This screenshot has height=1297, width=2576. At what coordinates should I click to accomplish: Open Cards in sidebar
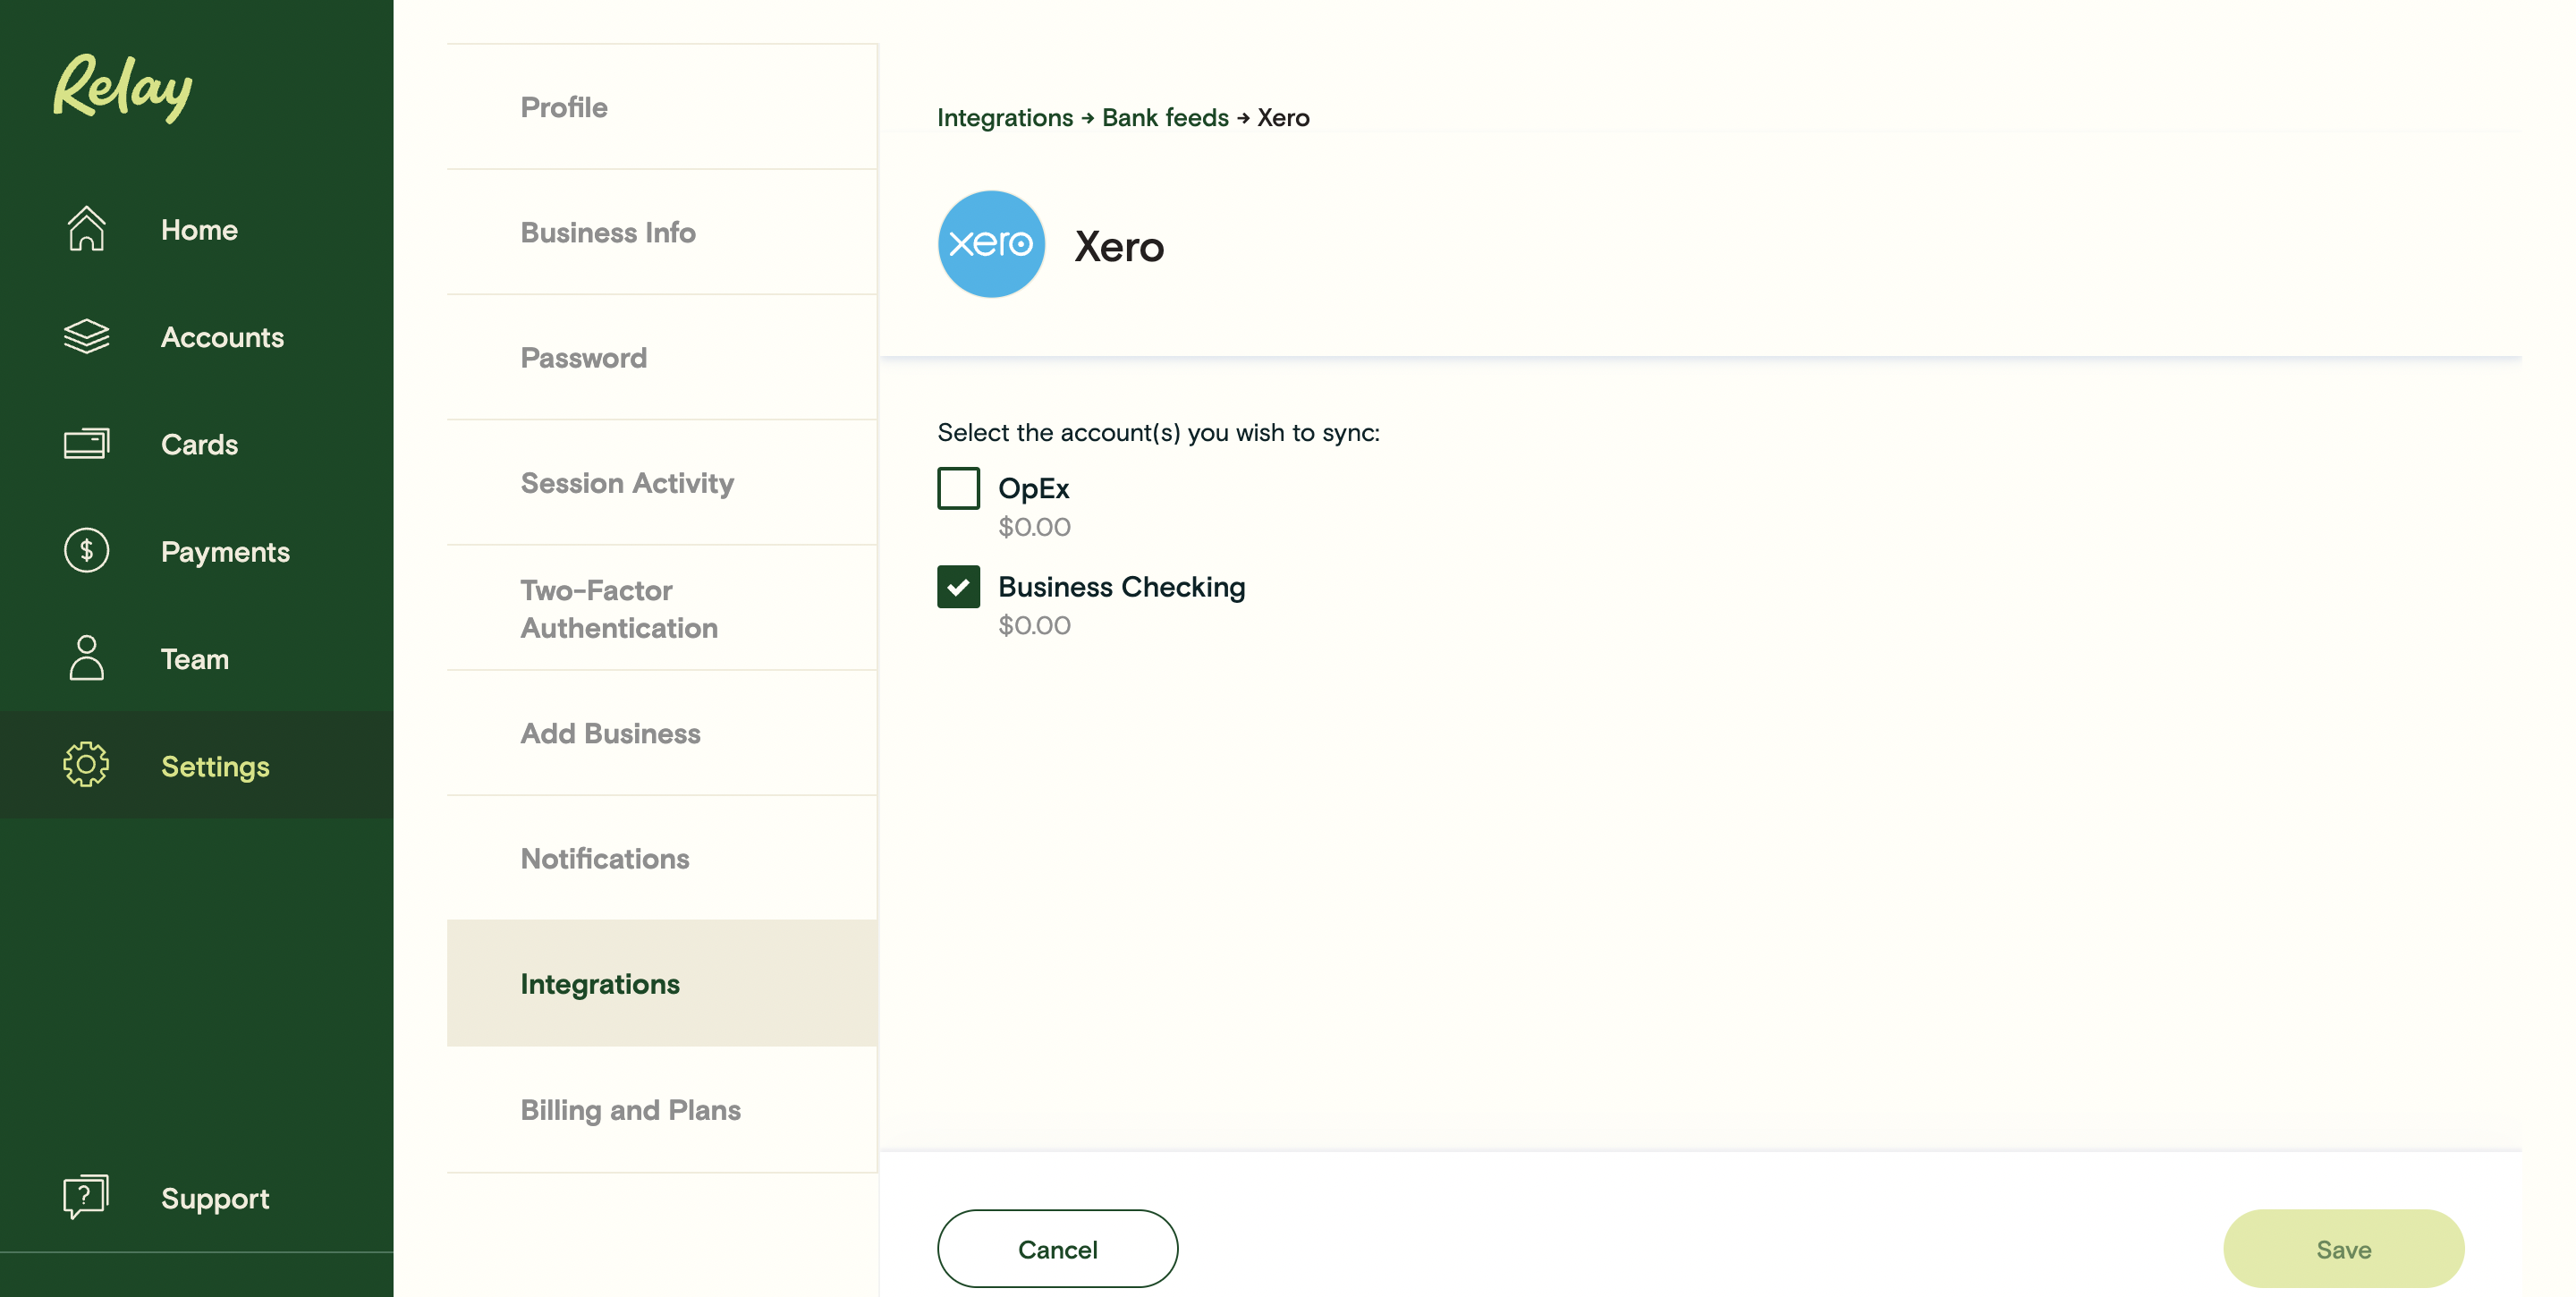coord(197,444)
